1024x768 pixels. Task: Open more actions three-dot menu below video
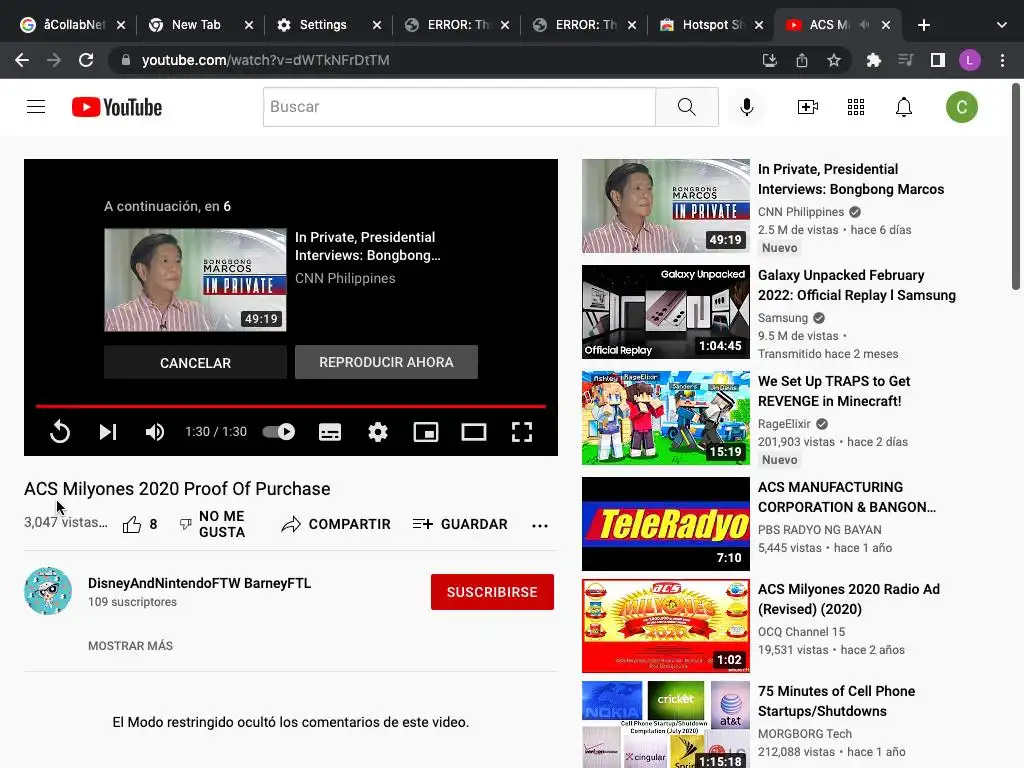(539, 525)
